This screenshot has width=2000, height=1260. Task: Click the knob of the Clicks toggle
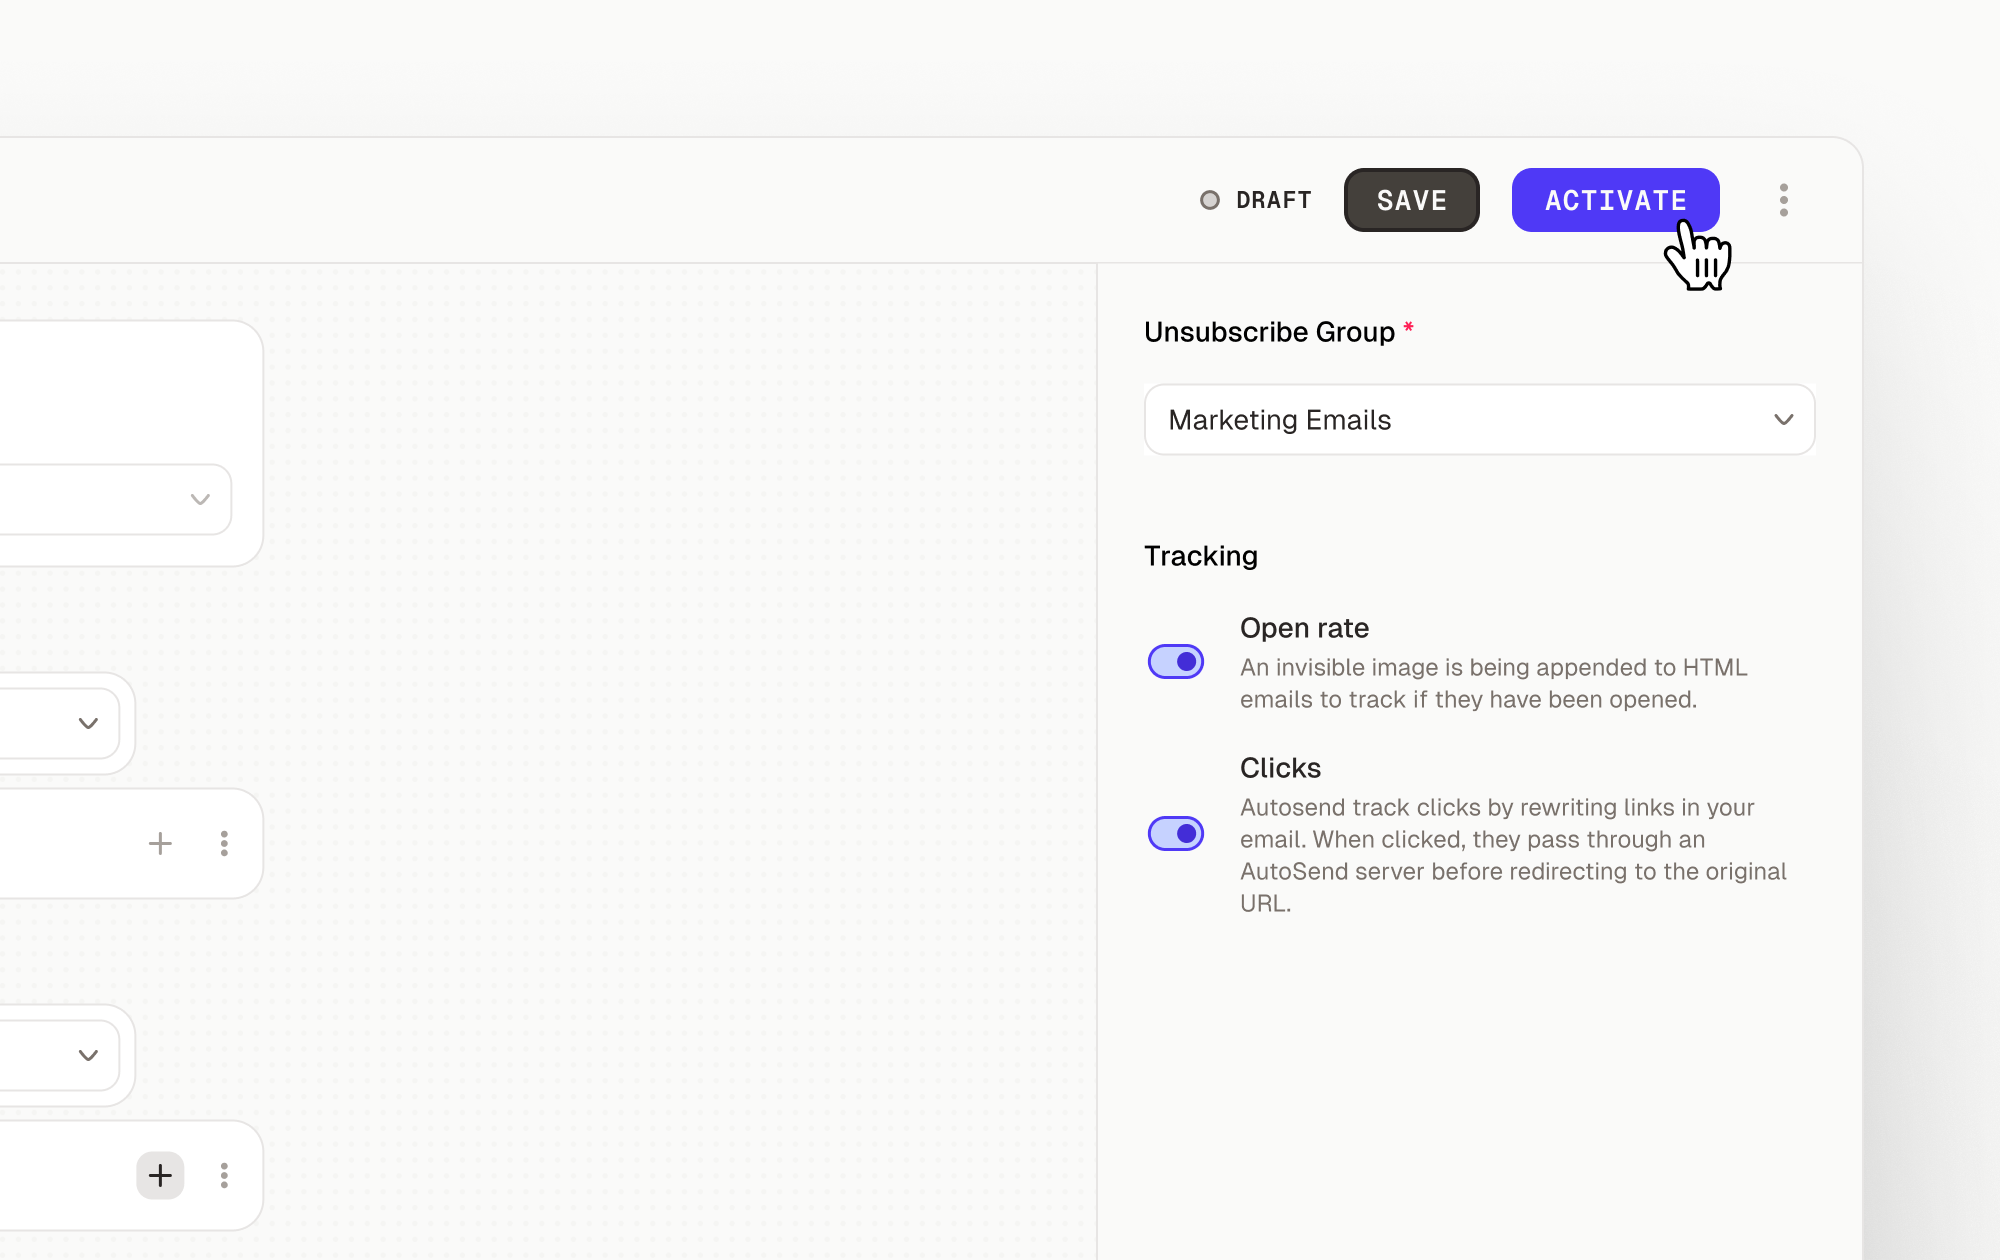coord(1186,833)
